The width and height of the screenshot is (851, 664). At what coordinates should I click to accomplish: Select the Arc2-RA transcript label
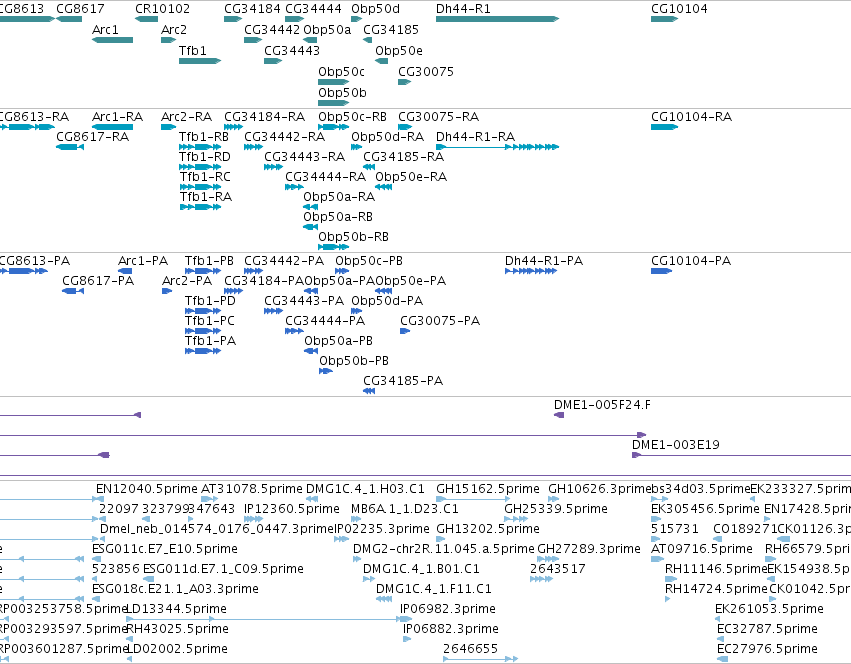(x=186, y=117)
